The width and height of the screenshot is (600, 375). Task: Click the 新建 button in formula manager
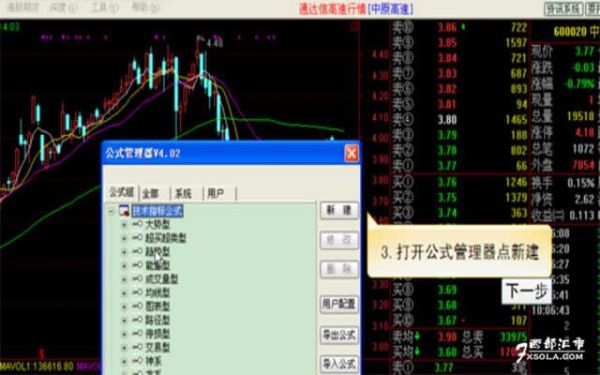pyautogui.click(x=339, y=210)
